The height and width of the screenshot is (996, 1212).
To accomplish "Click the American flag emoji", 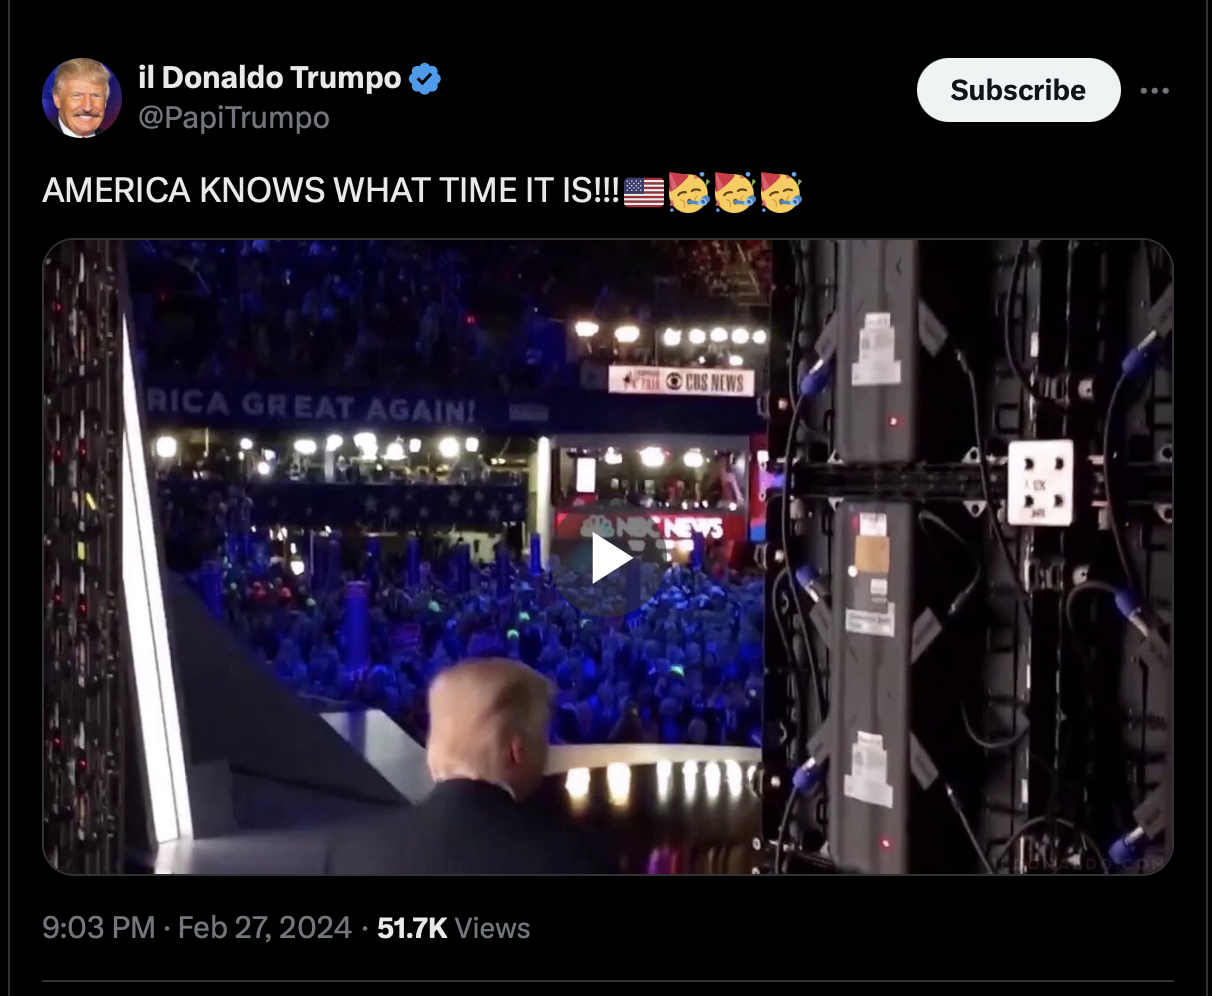I will [644, 191].
